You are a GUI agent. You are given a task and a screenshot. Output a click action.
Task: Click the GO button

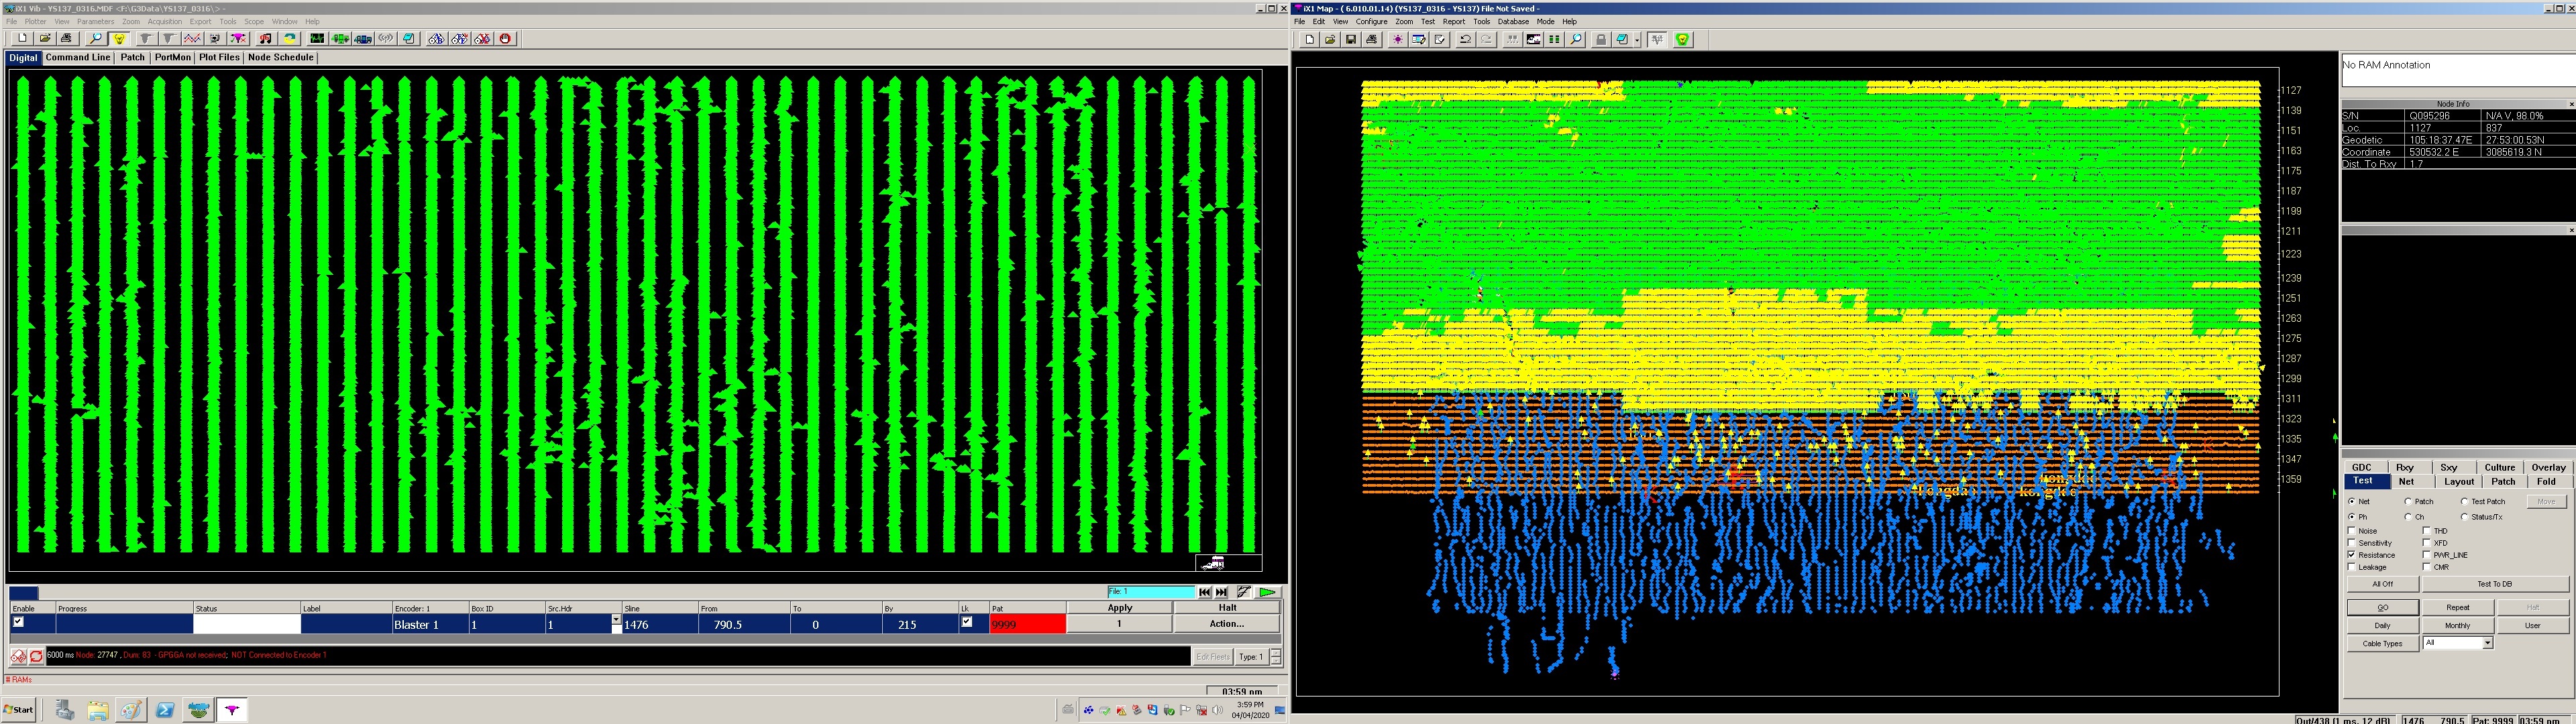[2382, 607]
